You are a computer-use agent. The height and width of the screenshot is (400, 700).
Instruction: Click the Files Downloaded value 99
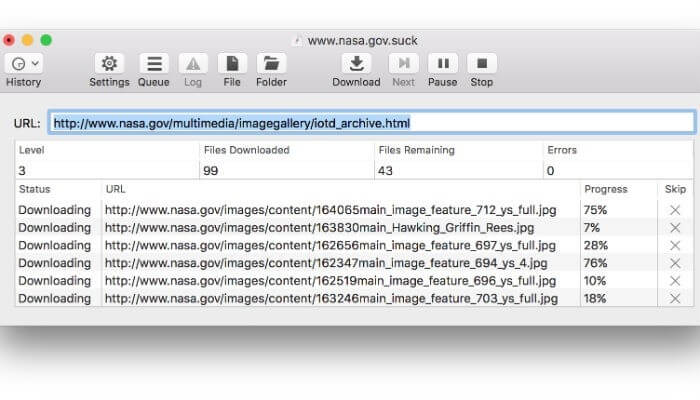pos(210,171)
